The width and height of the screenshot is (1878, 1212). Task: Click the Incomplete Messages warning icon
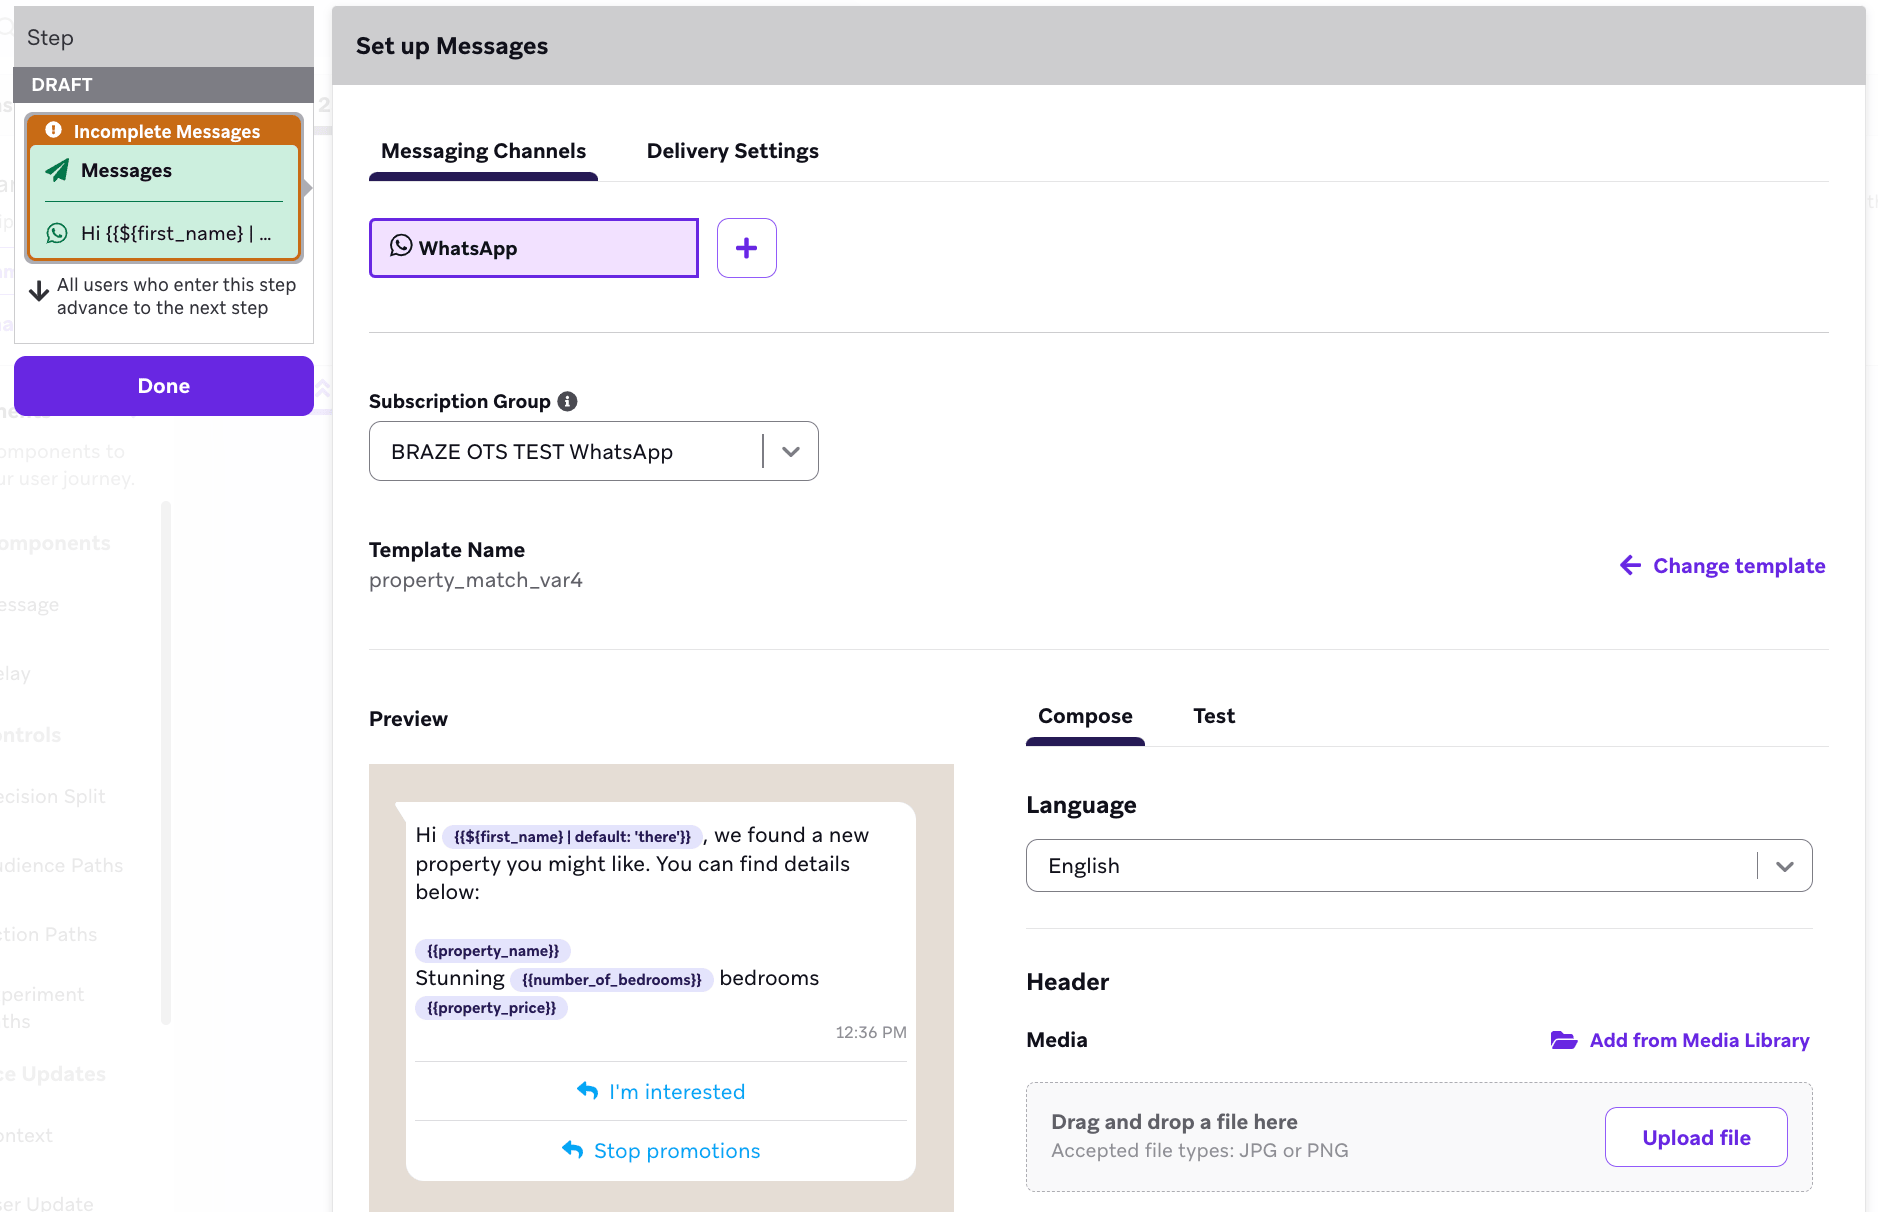pyautogui.click(x=54, y=130)
